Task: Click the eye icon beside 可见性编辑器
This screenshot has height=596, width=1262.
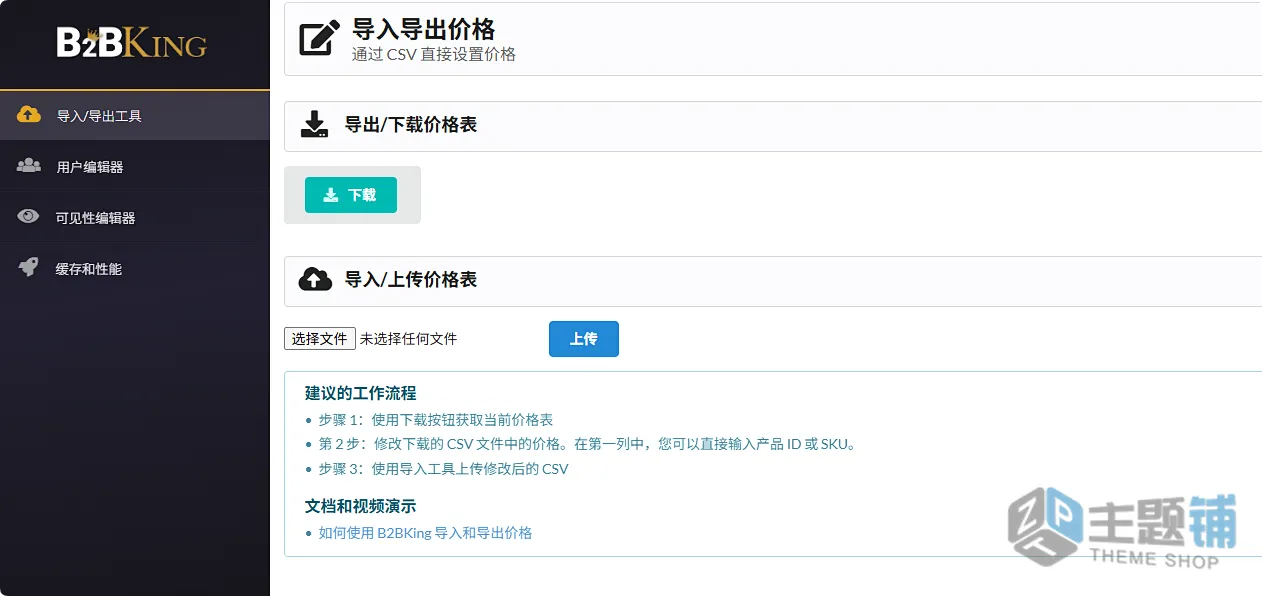Action: click(29, 217)
